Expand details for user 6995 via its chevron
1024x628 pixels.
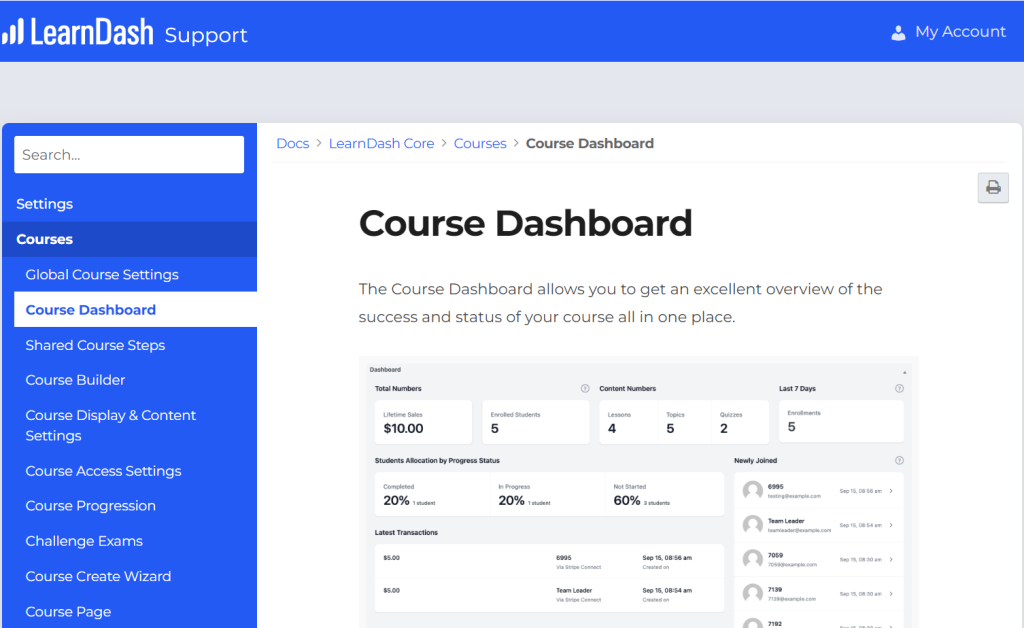pos(891,490)
